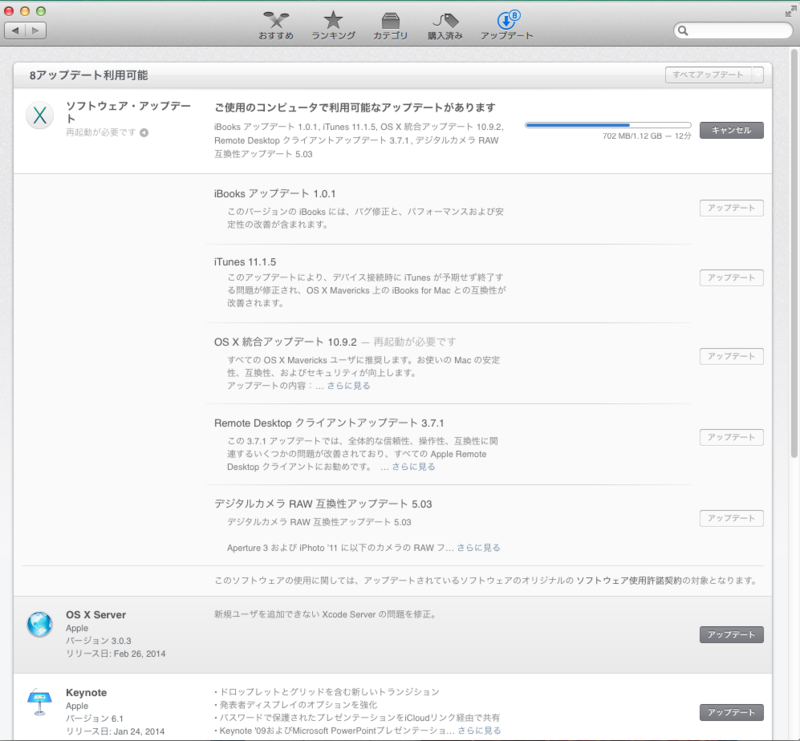Click アップデート button for デジタルカメラ RAW 5.03
800x741 pixels.
732,518
